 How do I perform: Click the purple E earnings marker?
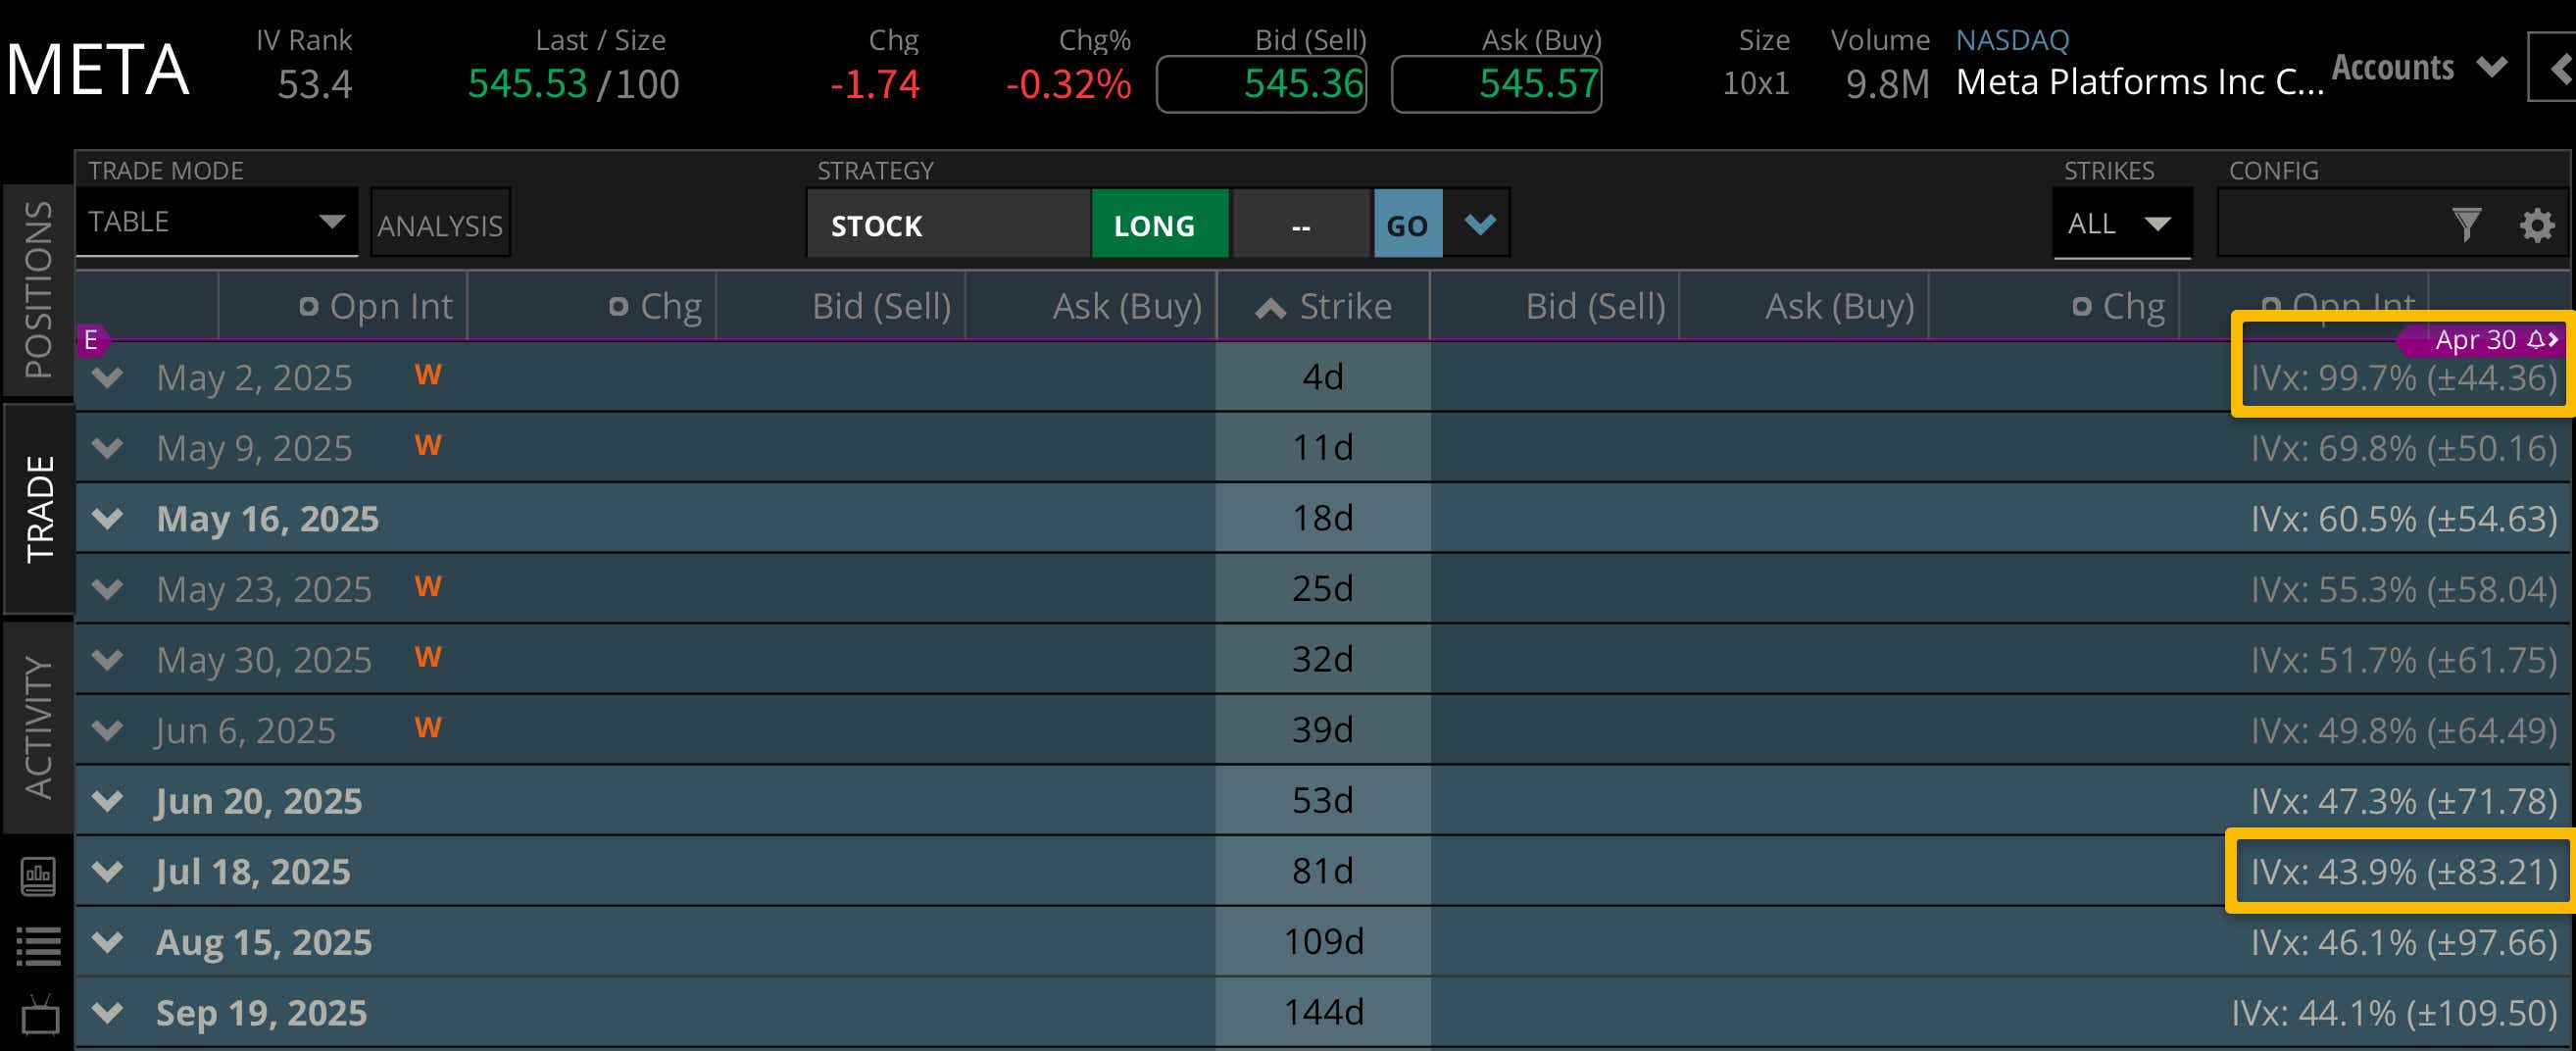91,340
